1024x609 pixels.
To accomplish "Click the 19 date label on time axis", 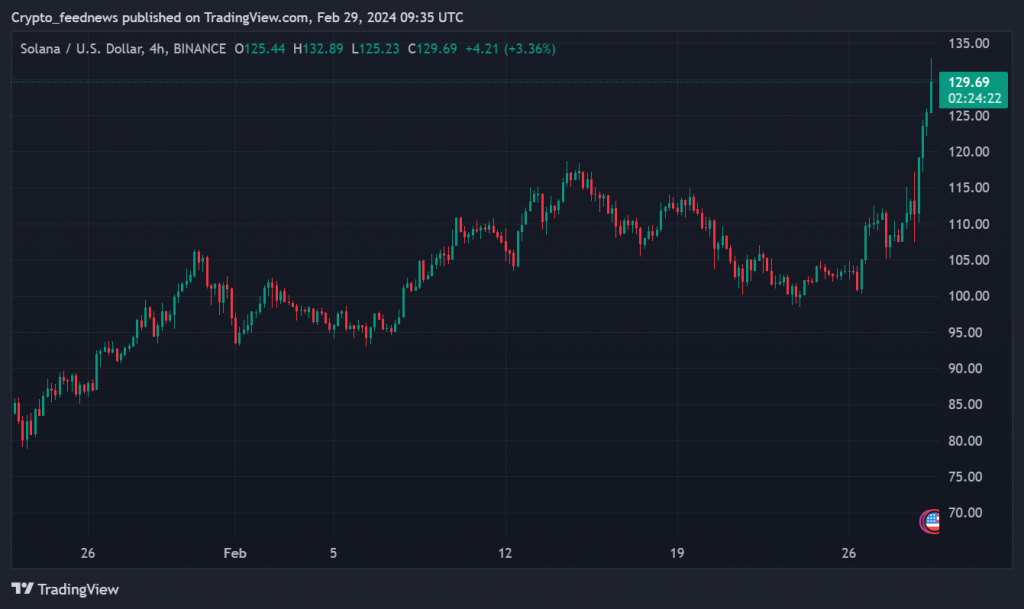I will coord(677,553).
